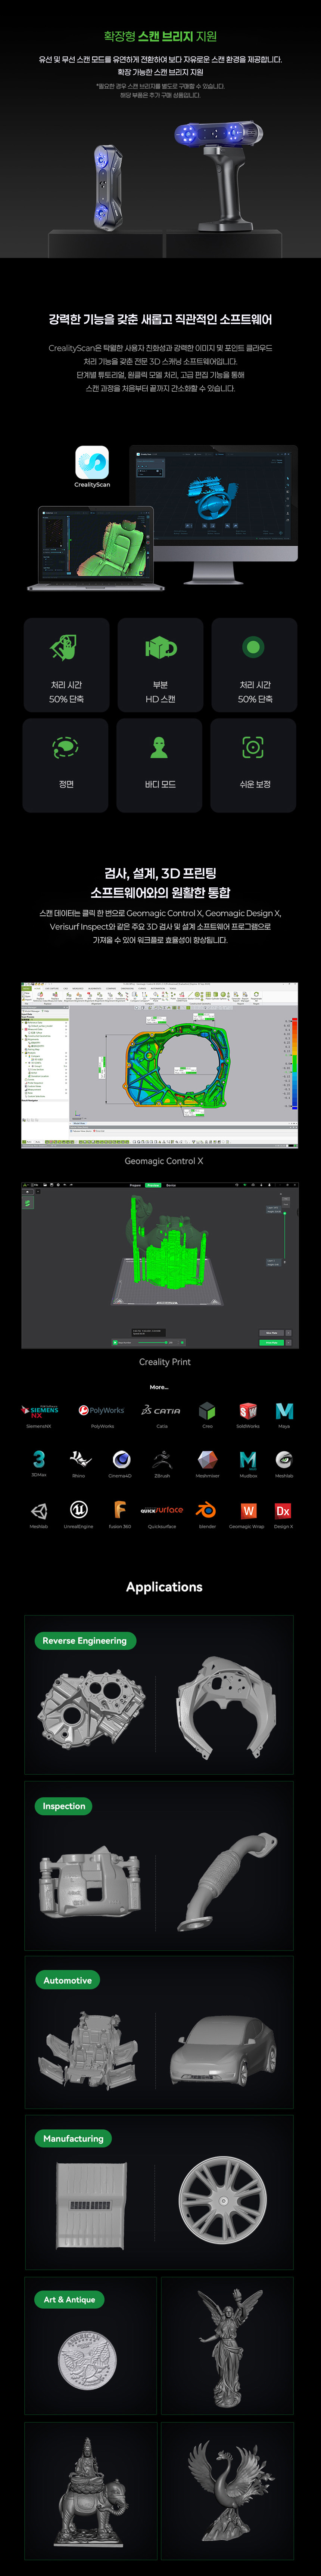Click the SiemensNX logo
This screenshot has height=2576, width=321.
click(40, 1411)
